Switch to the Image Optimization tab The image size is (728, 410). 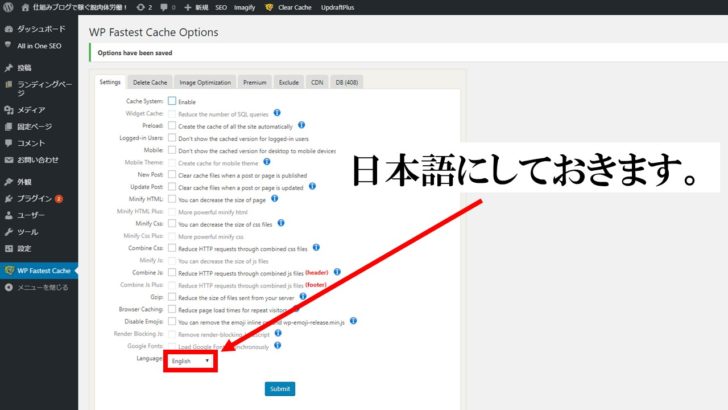pos(205,82)
